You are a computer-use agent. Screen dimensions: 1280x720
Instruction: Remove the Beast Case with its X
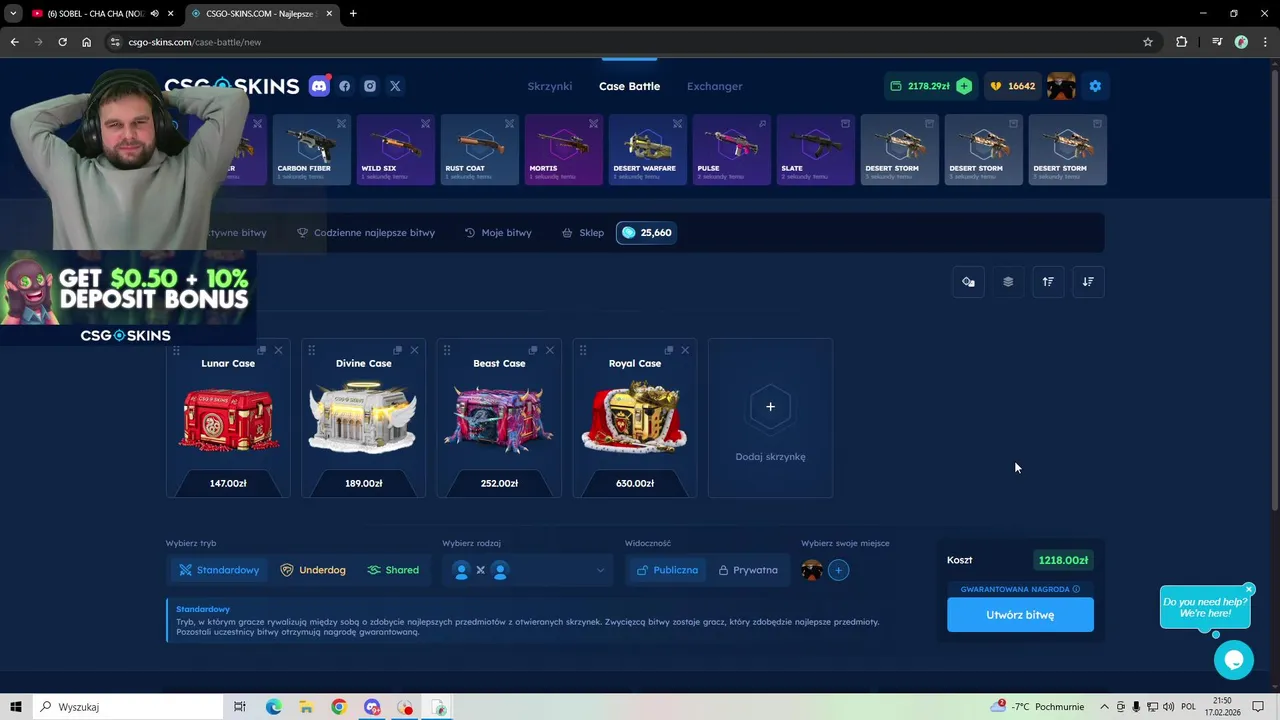[x=549, y=350]
